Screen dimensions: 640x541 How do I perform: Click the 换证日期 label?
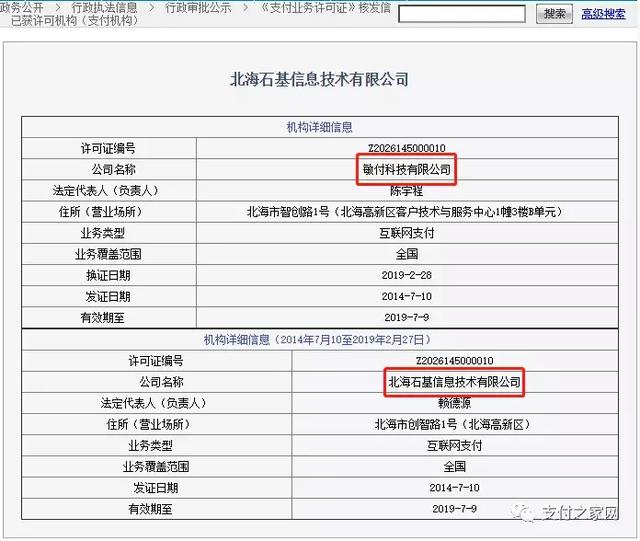108,276
